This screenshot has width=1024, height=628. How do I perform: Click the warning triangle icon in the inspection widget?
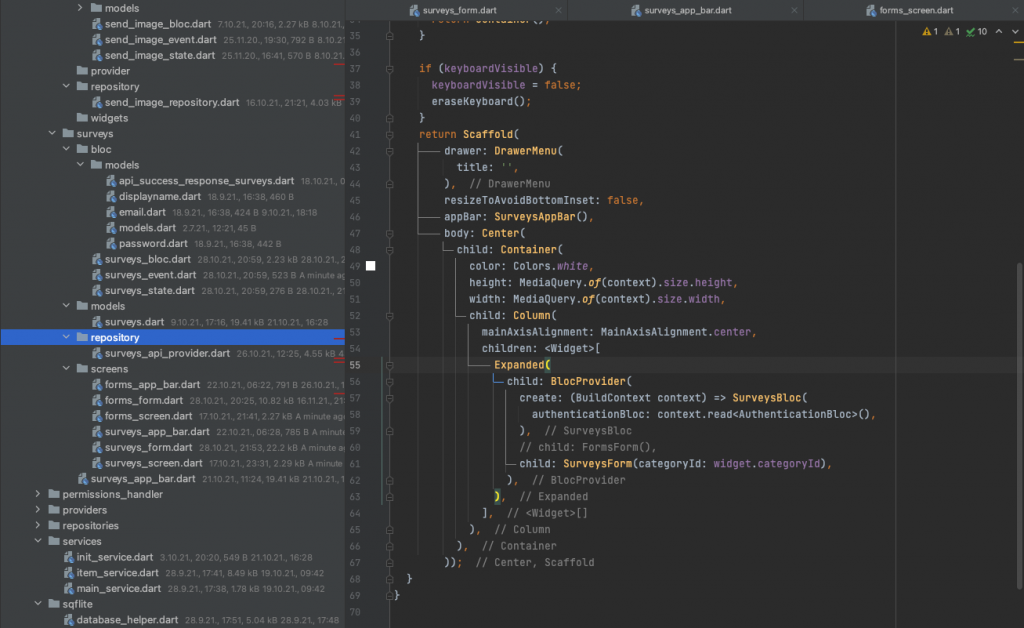[926, 31]
